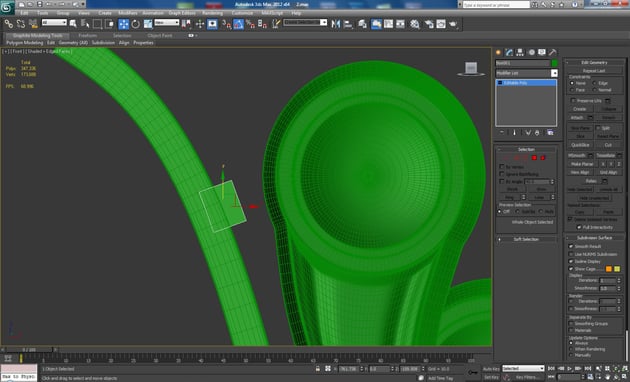The width and height of the screenshot is (630, 382).
Task: Open the Material Editor icon
Action: [x=415, y=24]
